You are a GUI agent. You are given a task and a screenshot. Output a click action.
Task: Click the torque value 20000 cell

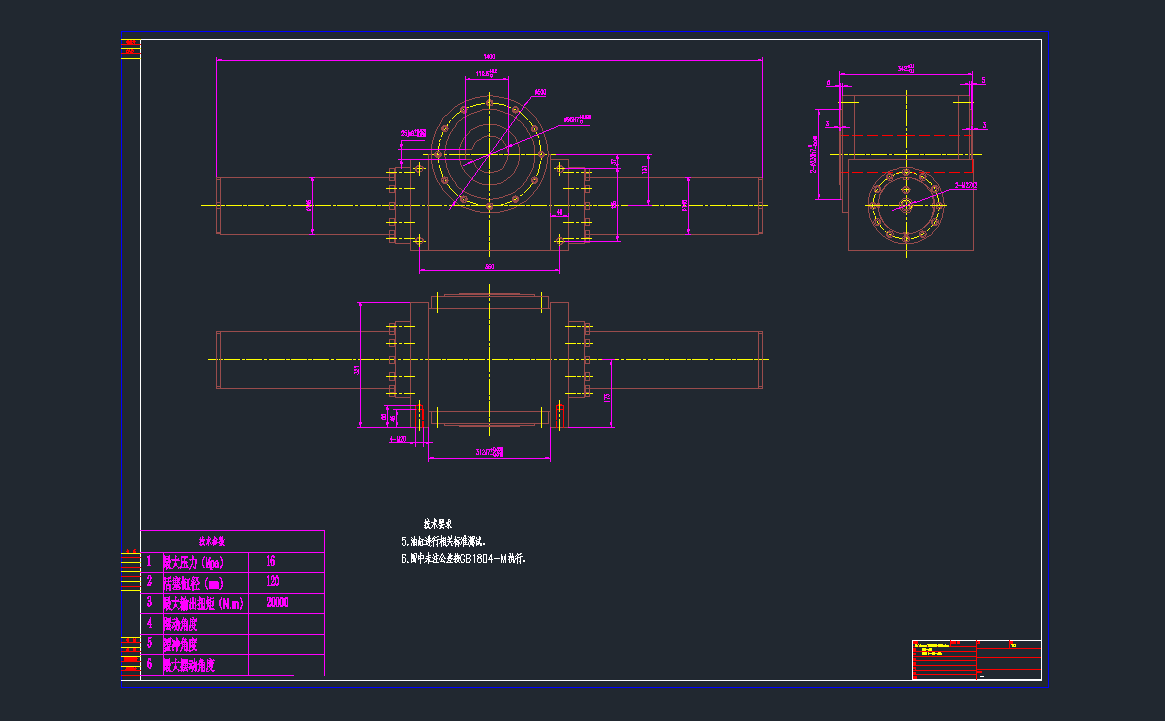coord(277,603)
